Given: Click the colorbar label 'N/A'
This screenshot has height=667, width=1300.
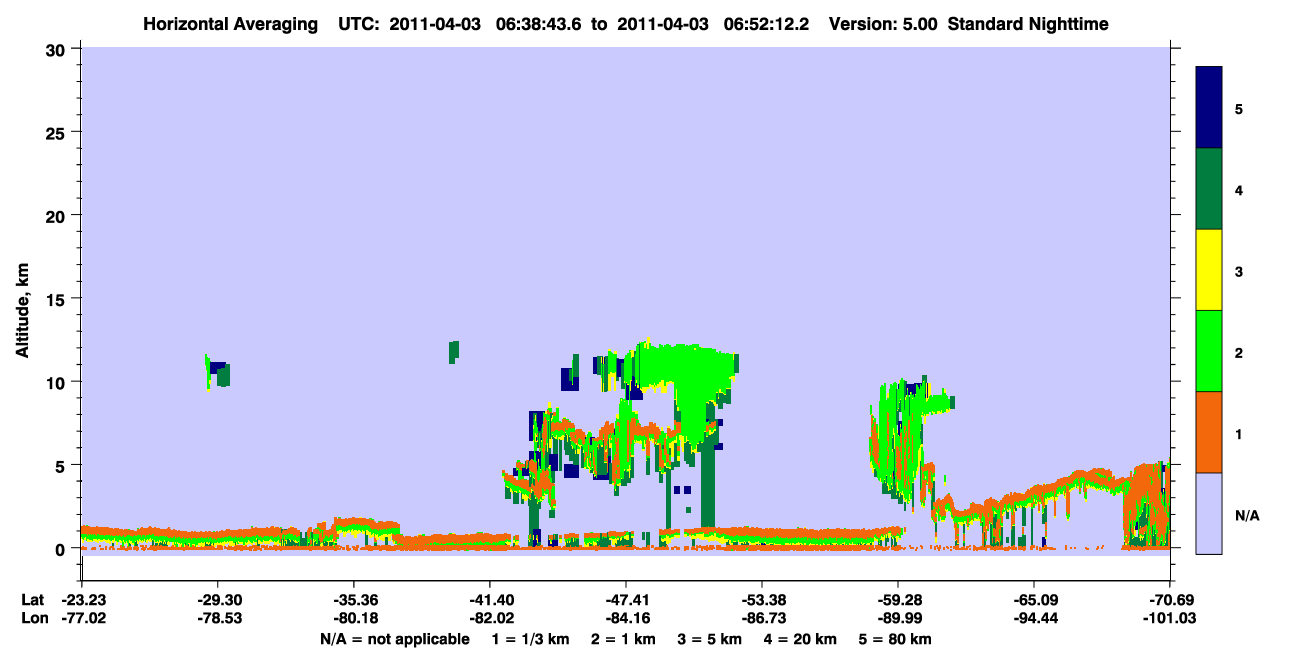Looking at the screenshot, I should (x=1246, y=515).
